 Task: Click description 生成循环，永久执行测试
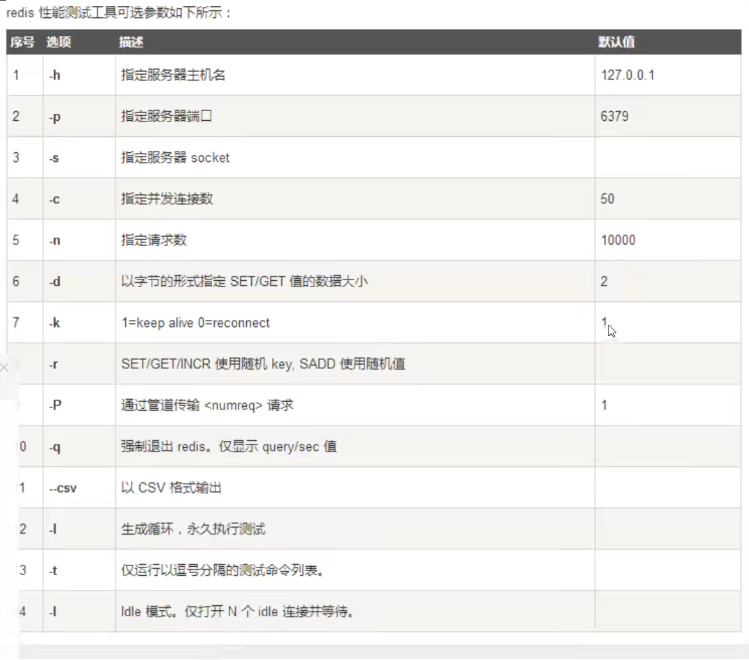(193, 529)
